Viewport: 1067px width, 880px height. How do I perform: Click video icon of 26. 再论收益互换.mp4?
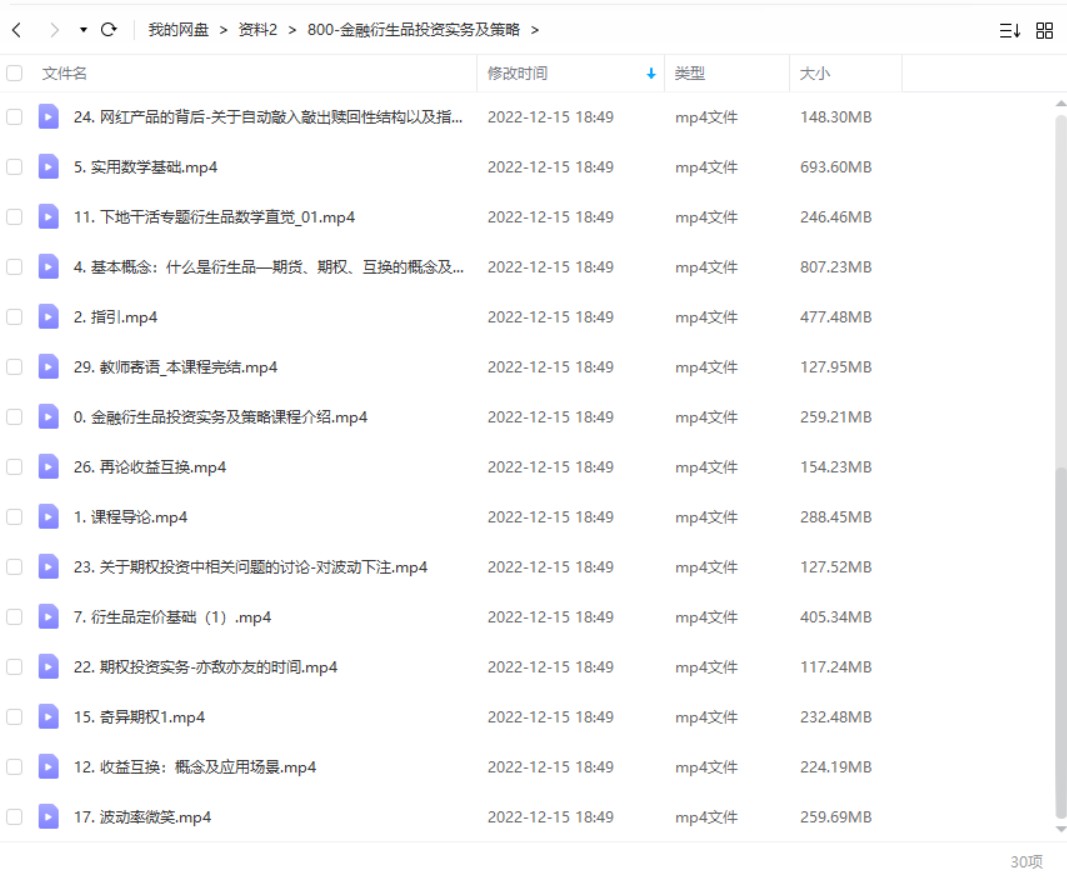[48, 467]
